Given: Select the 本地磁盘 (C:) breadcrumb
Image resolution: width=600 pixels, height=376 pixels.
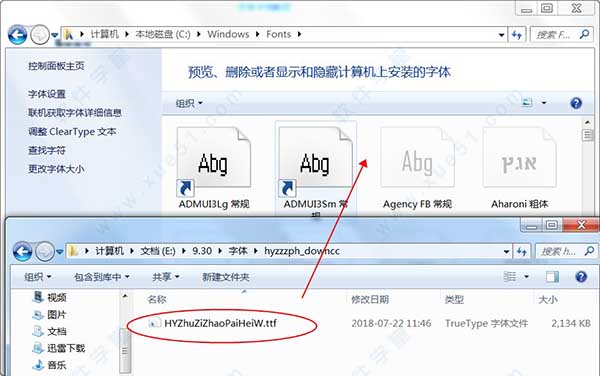Looking at the screenshot, I should pos(163,34).
